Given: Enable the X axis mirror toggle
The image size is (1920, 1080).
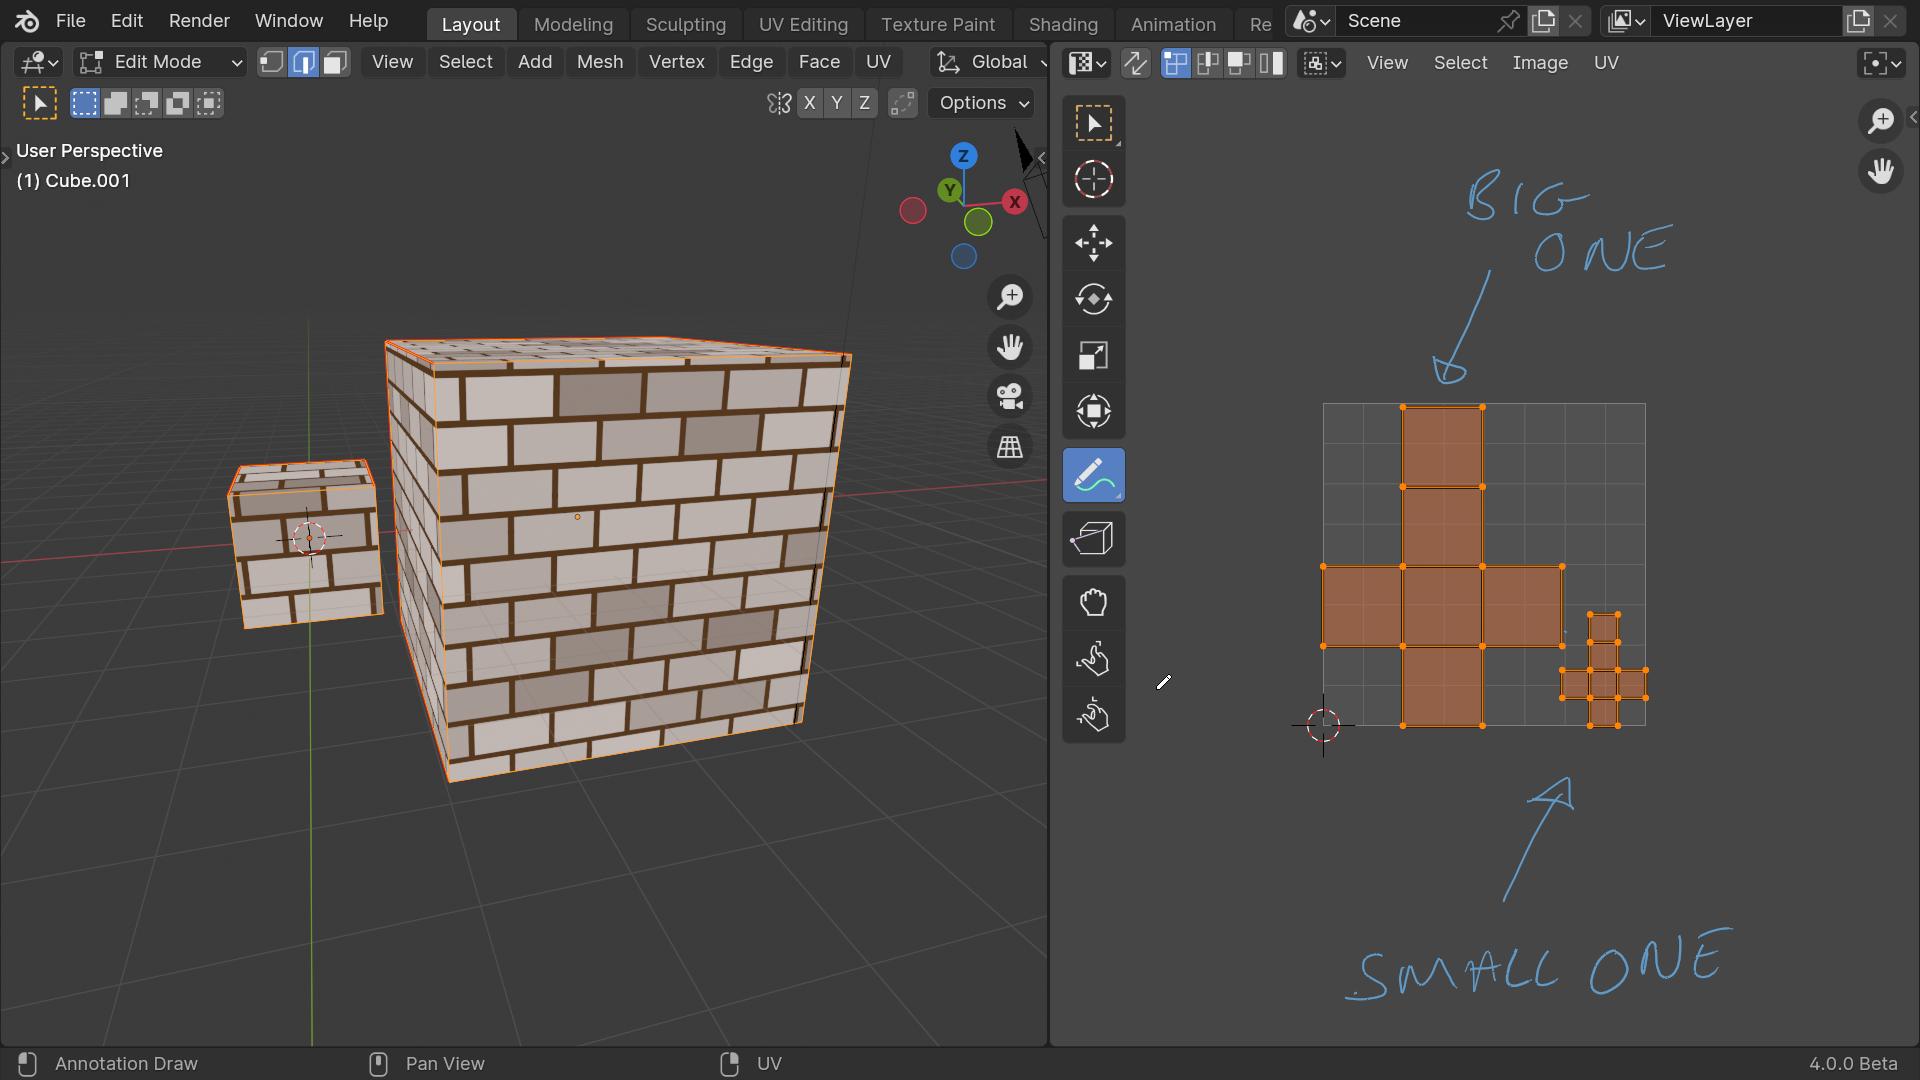Looking at the screenshot, I should click(810, 102).
